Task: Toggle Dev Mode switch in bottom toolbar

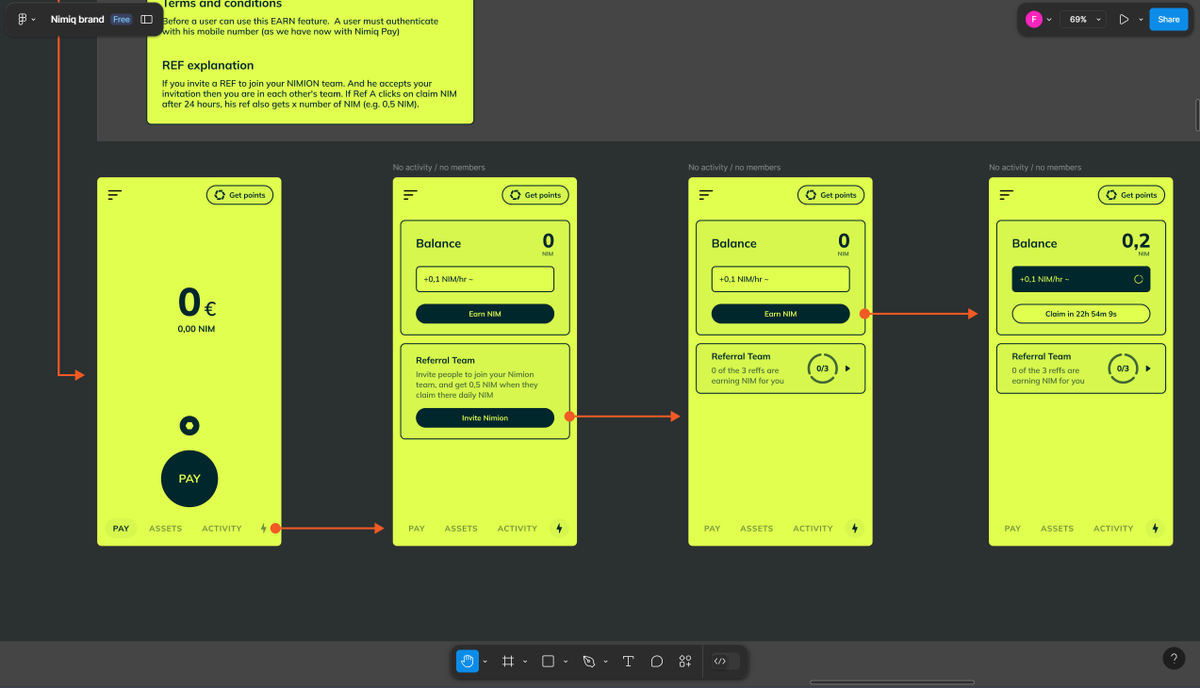Action: (x=726, y=661)
